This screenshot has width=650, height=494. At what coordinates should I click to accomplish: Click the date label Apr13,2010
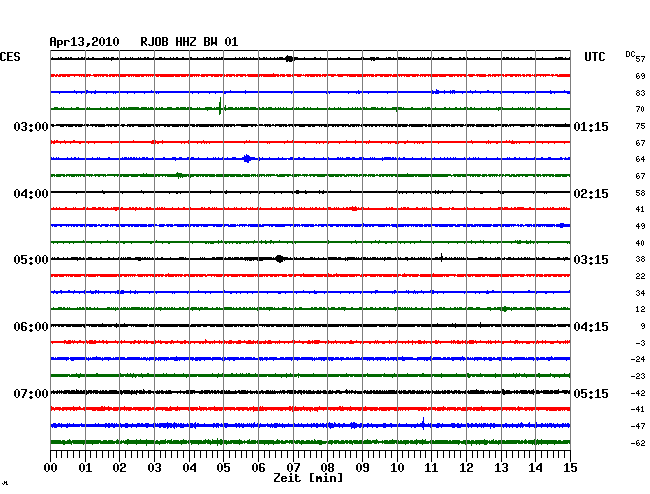coord(85,42)
